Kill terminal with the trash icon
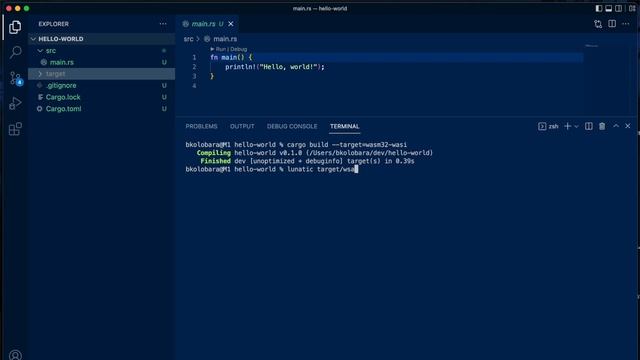Viewport: 640px width, 360px height. pyautogui.click(x=602, y=127)
